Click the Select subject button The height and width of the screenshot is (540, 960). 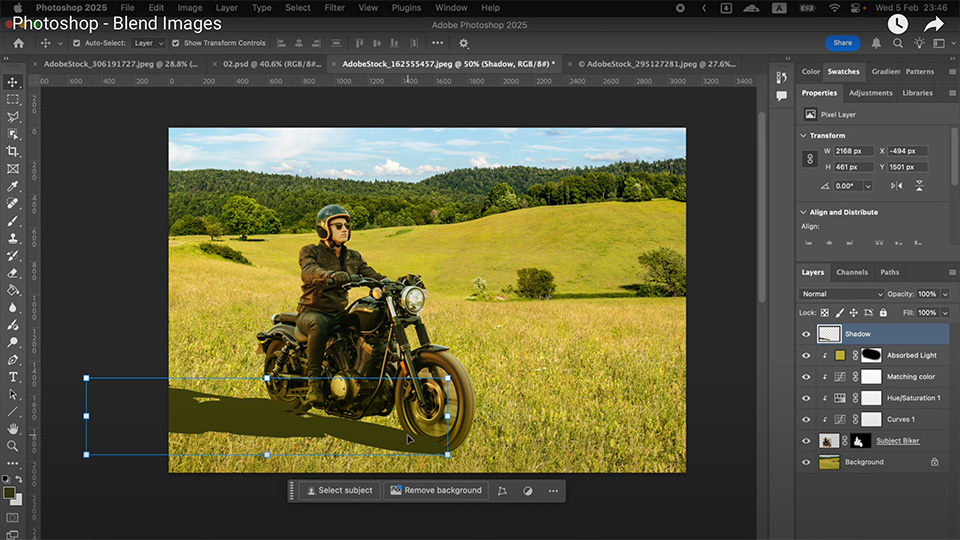pyautogui.click(x=339, y=490)
